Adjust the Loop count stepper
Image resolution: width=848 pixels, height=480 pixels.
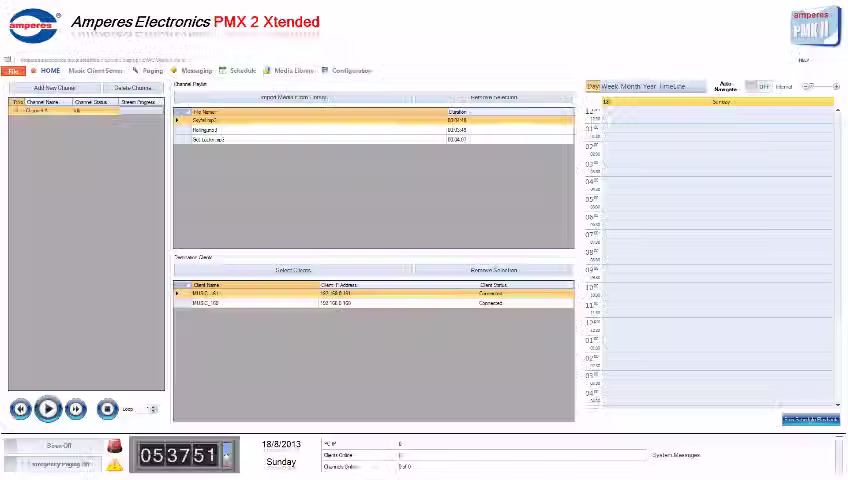point(154,409)
